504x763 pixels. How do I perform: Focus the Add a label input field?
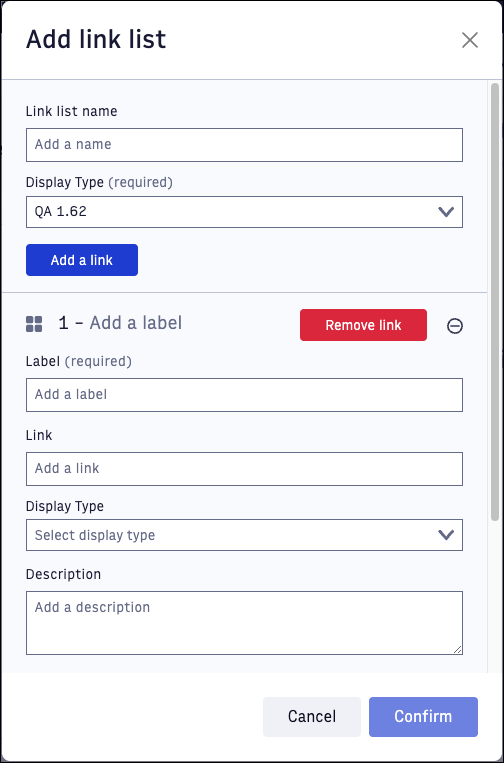coord(244,395)
